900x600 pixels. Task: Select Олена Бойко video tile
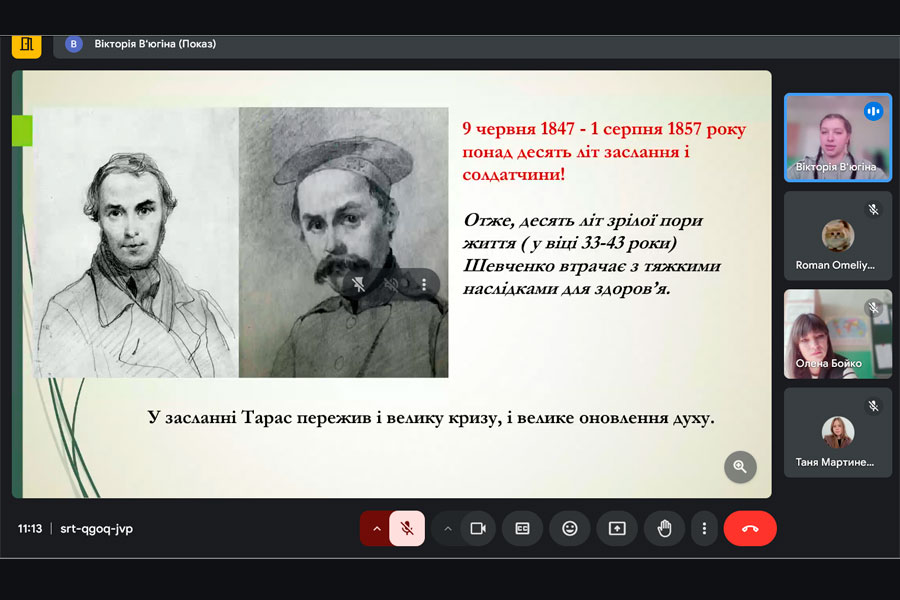click(838, 334)
